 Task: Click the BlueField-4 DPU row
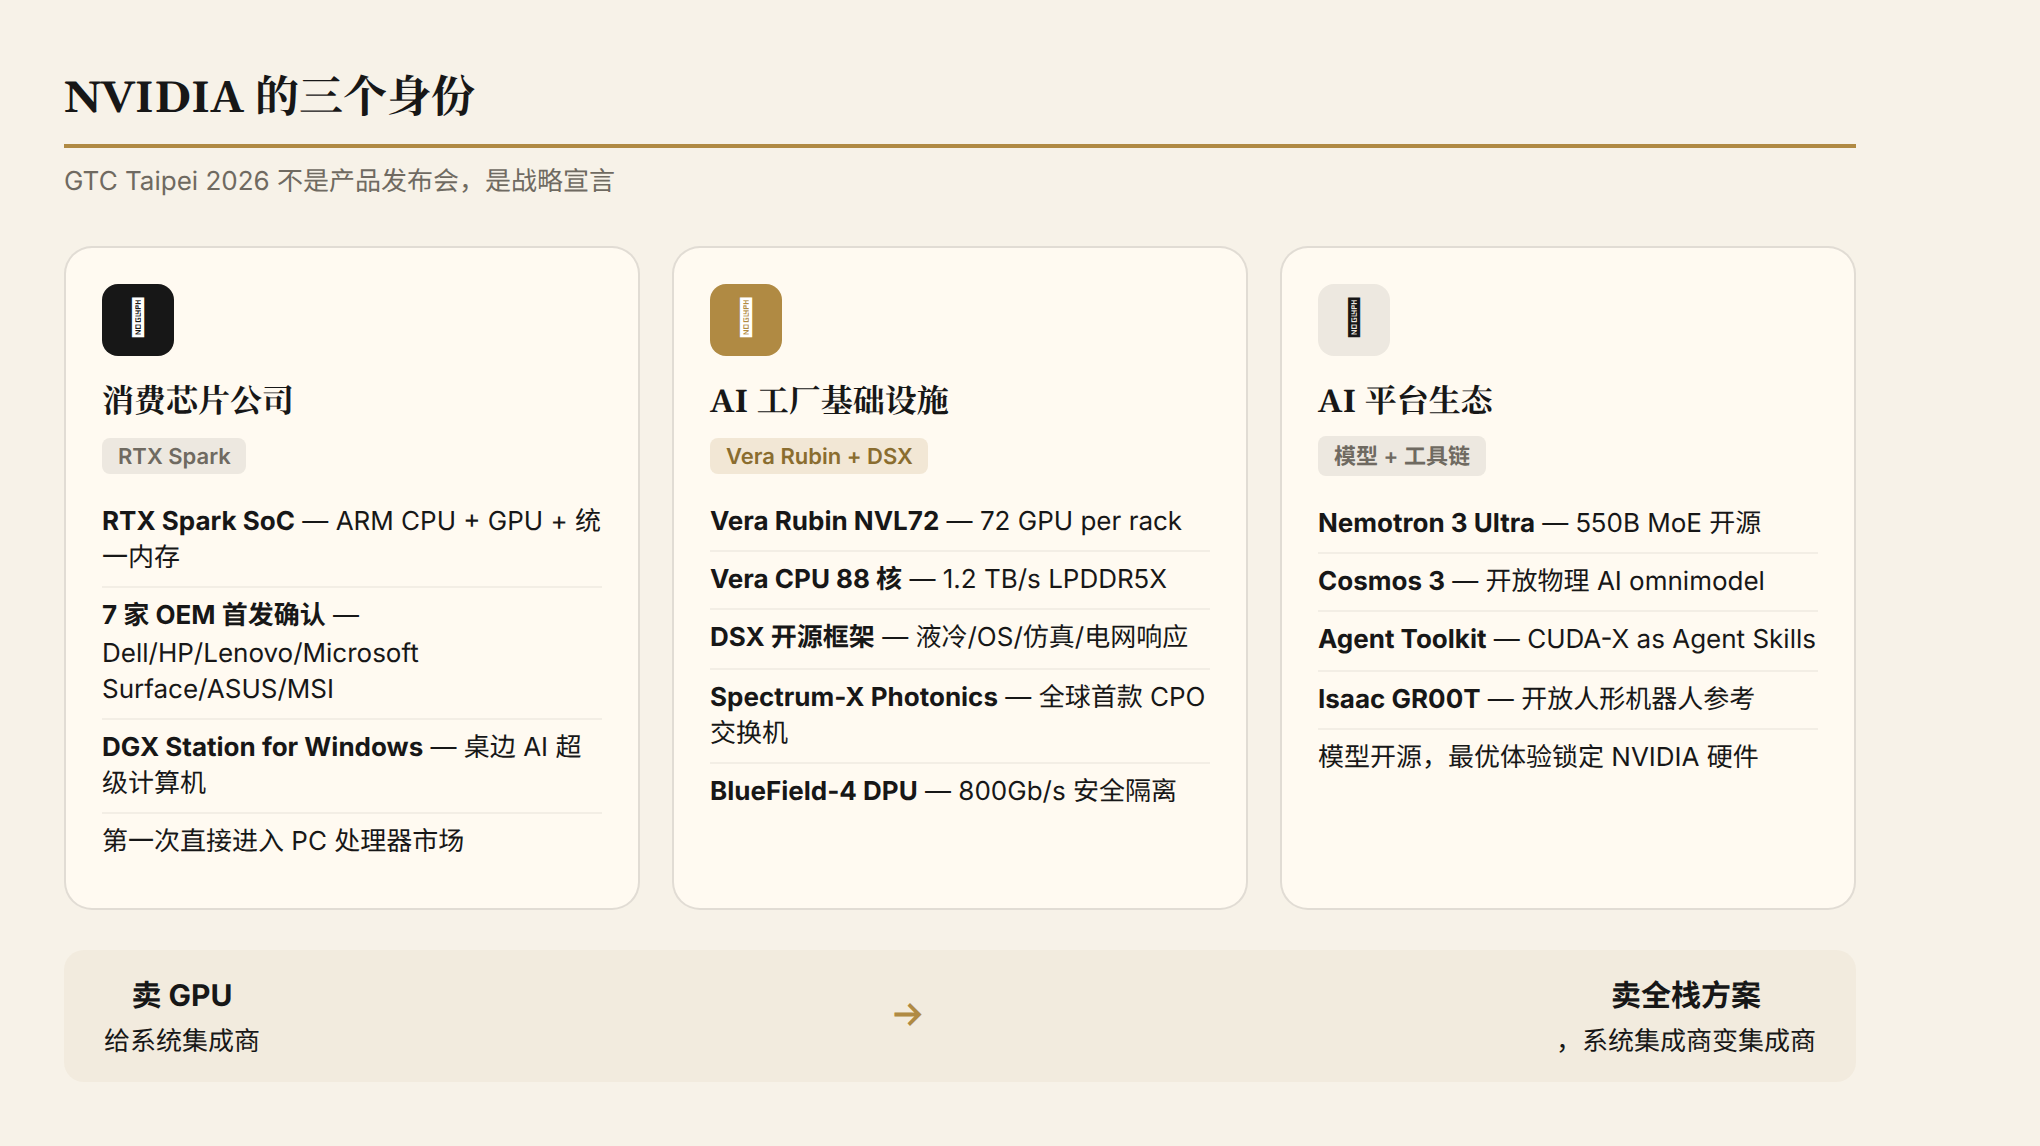[960, 791]
